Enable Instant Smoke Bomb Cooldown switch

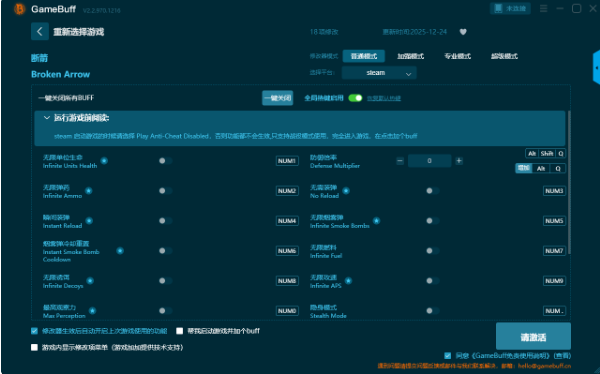[165, 251]
